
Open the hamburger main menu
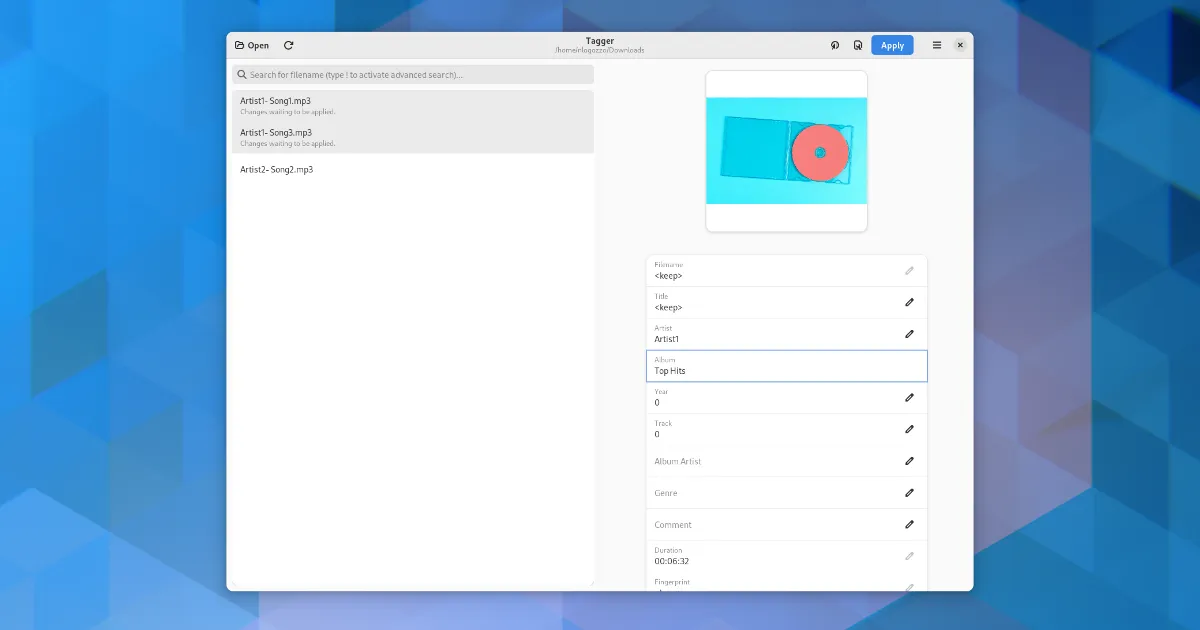click(x=937, y=45)
